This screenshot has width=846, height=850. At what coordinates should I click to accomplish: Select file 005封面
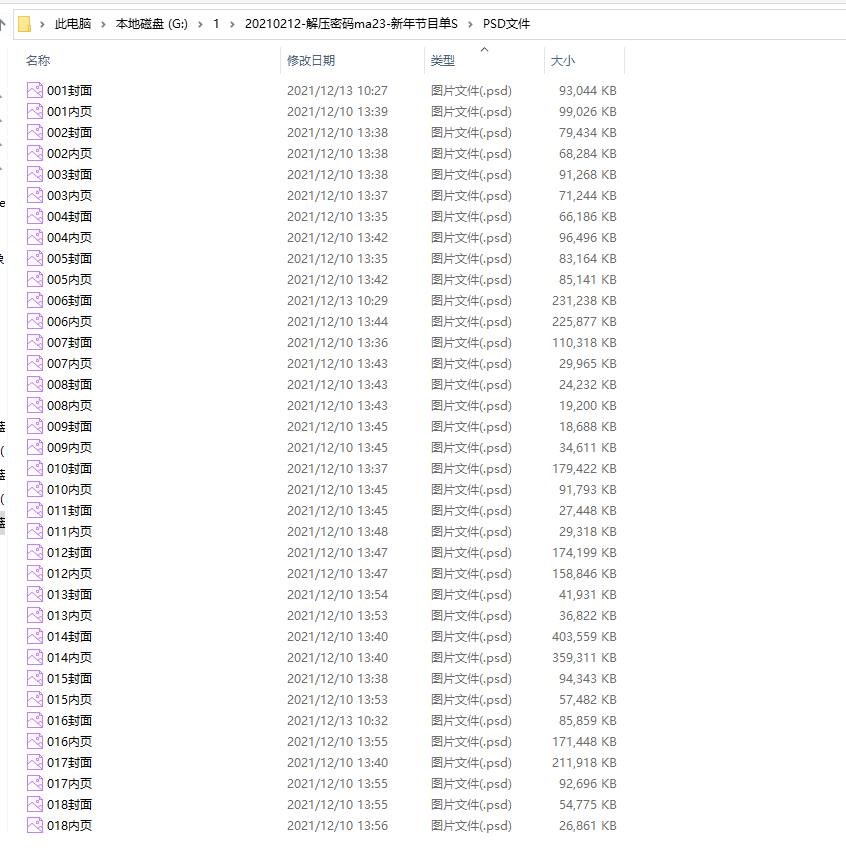[x=69, y=259]
